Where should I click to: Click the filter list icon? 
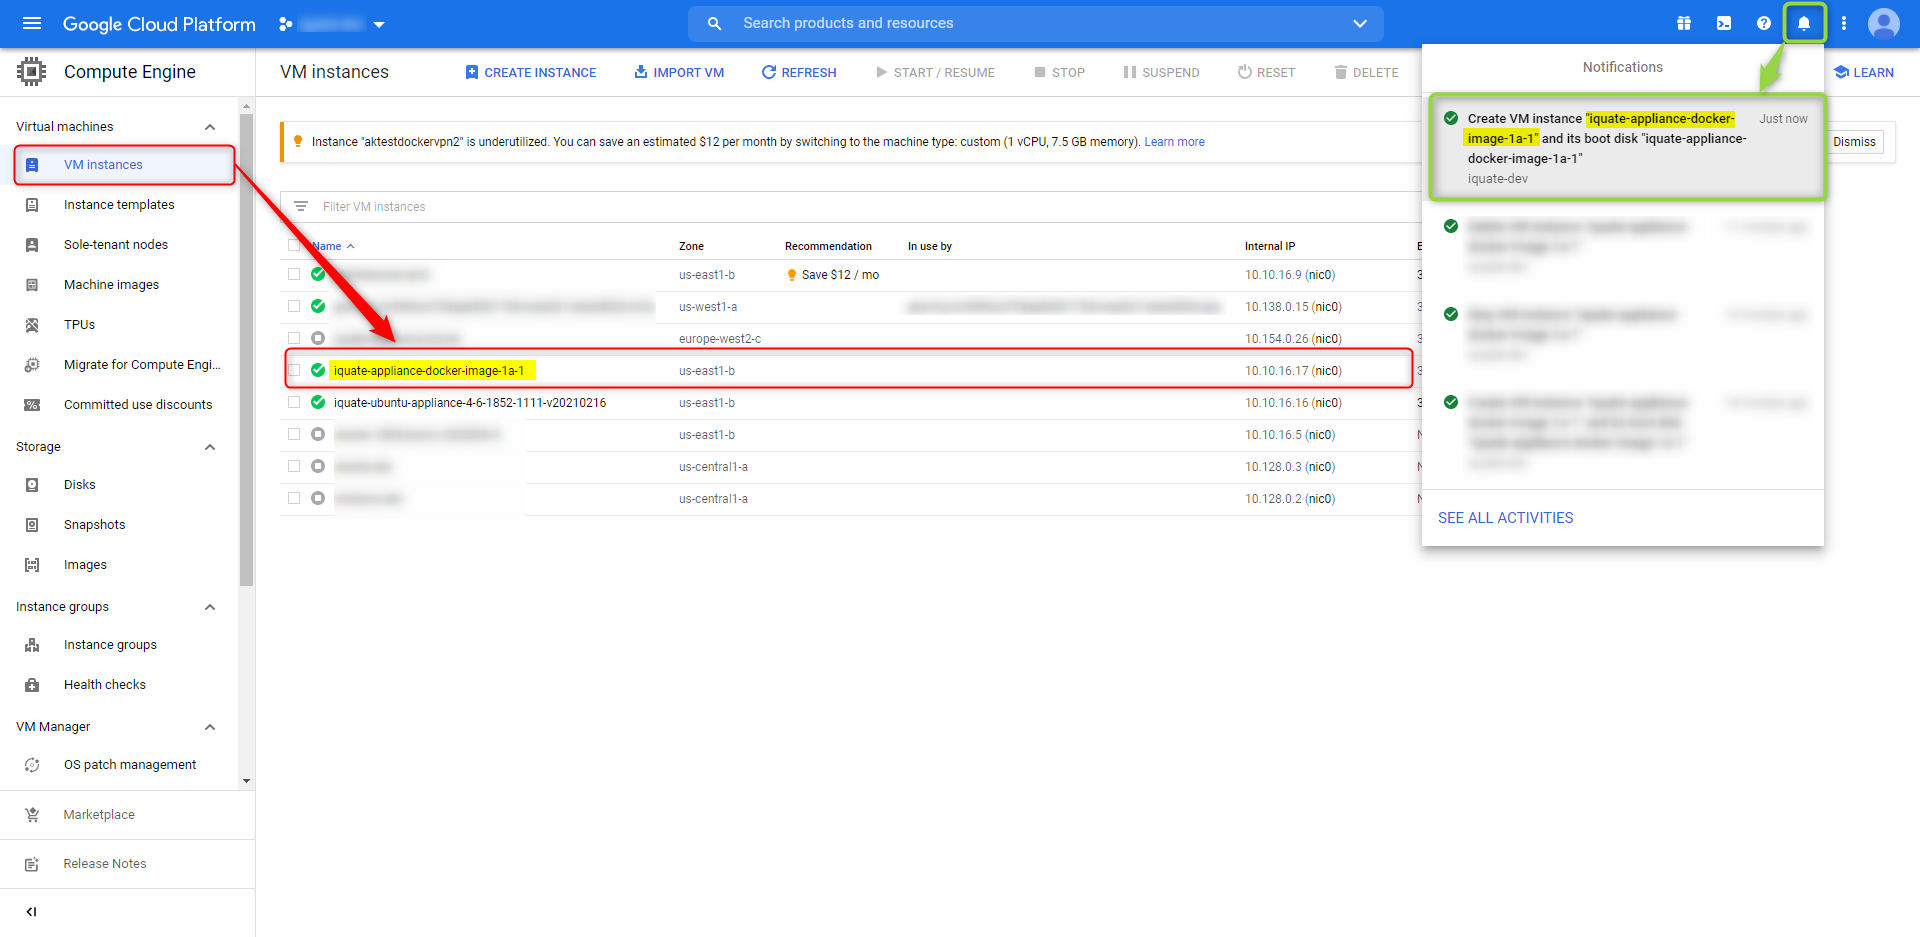pyautogui.click(x=301, y=207)
